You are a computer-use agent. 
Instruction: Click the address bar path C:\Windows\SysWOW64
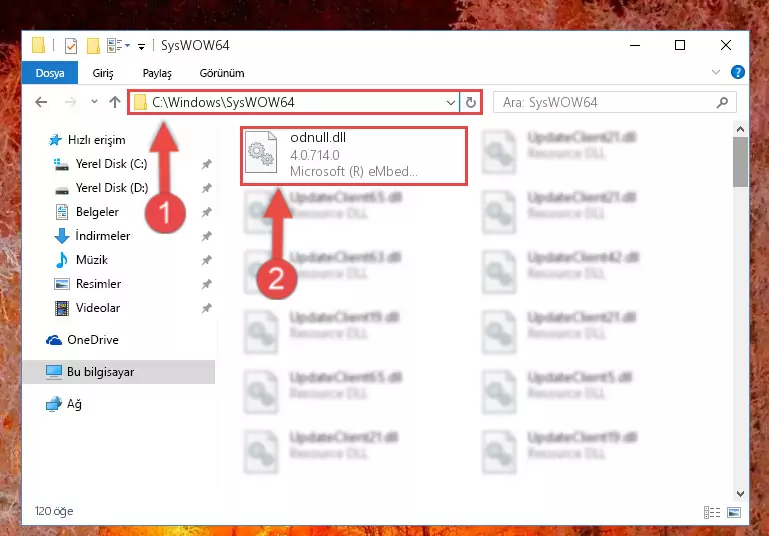(223, 102)
